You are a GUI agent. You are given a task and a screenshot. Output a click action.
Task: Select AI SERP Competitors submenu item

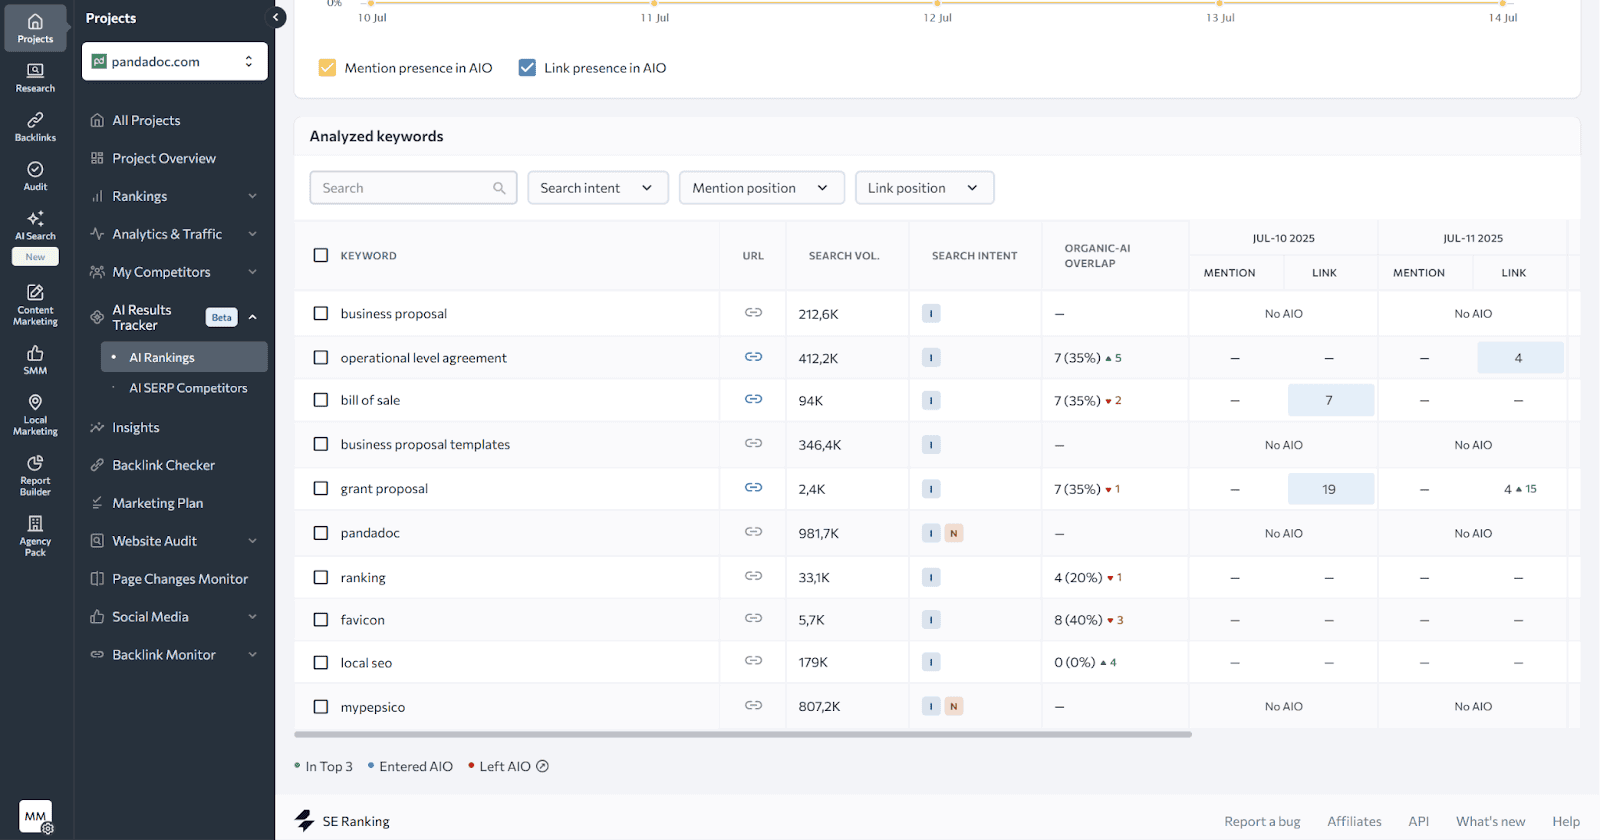[188, 388]
